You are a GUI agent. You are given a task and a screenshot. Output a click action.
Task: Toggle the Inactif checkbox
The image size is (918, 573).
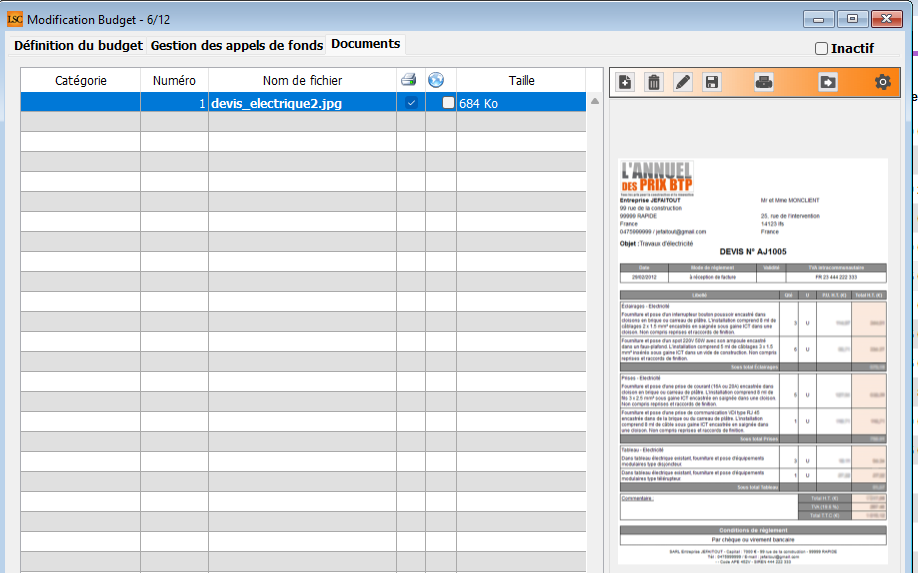coord(821,48)
